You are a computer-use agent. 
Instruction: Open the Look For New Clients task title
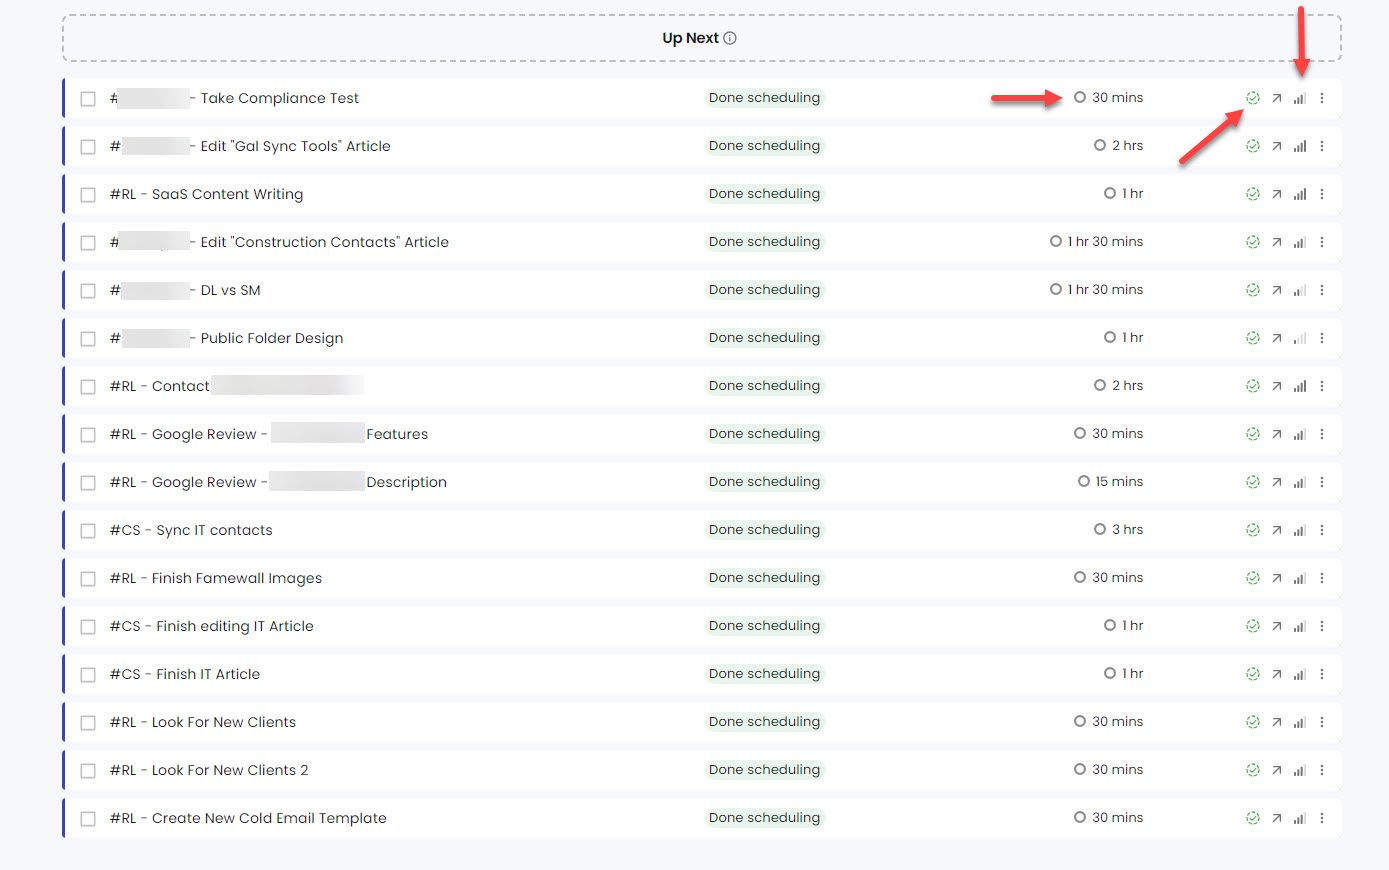click(223, 722)
